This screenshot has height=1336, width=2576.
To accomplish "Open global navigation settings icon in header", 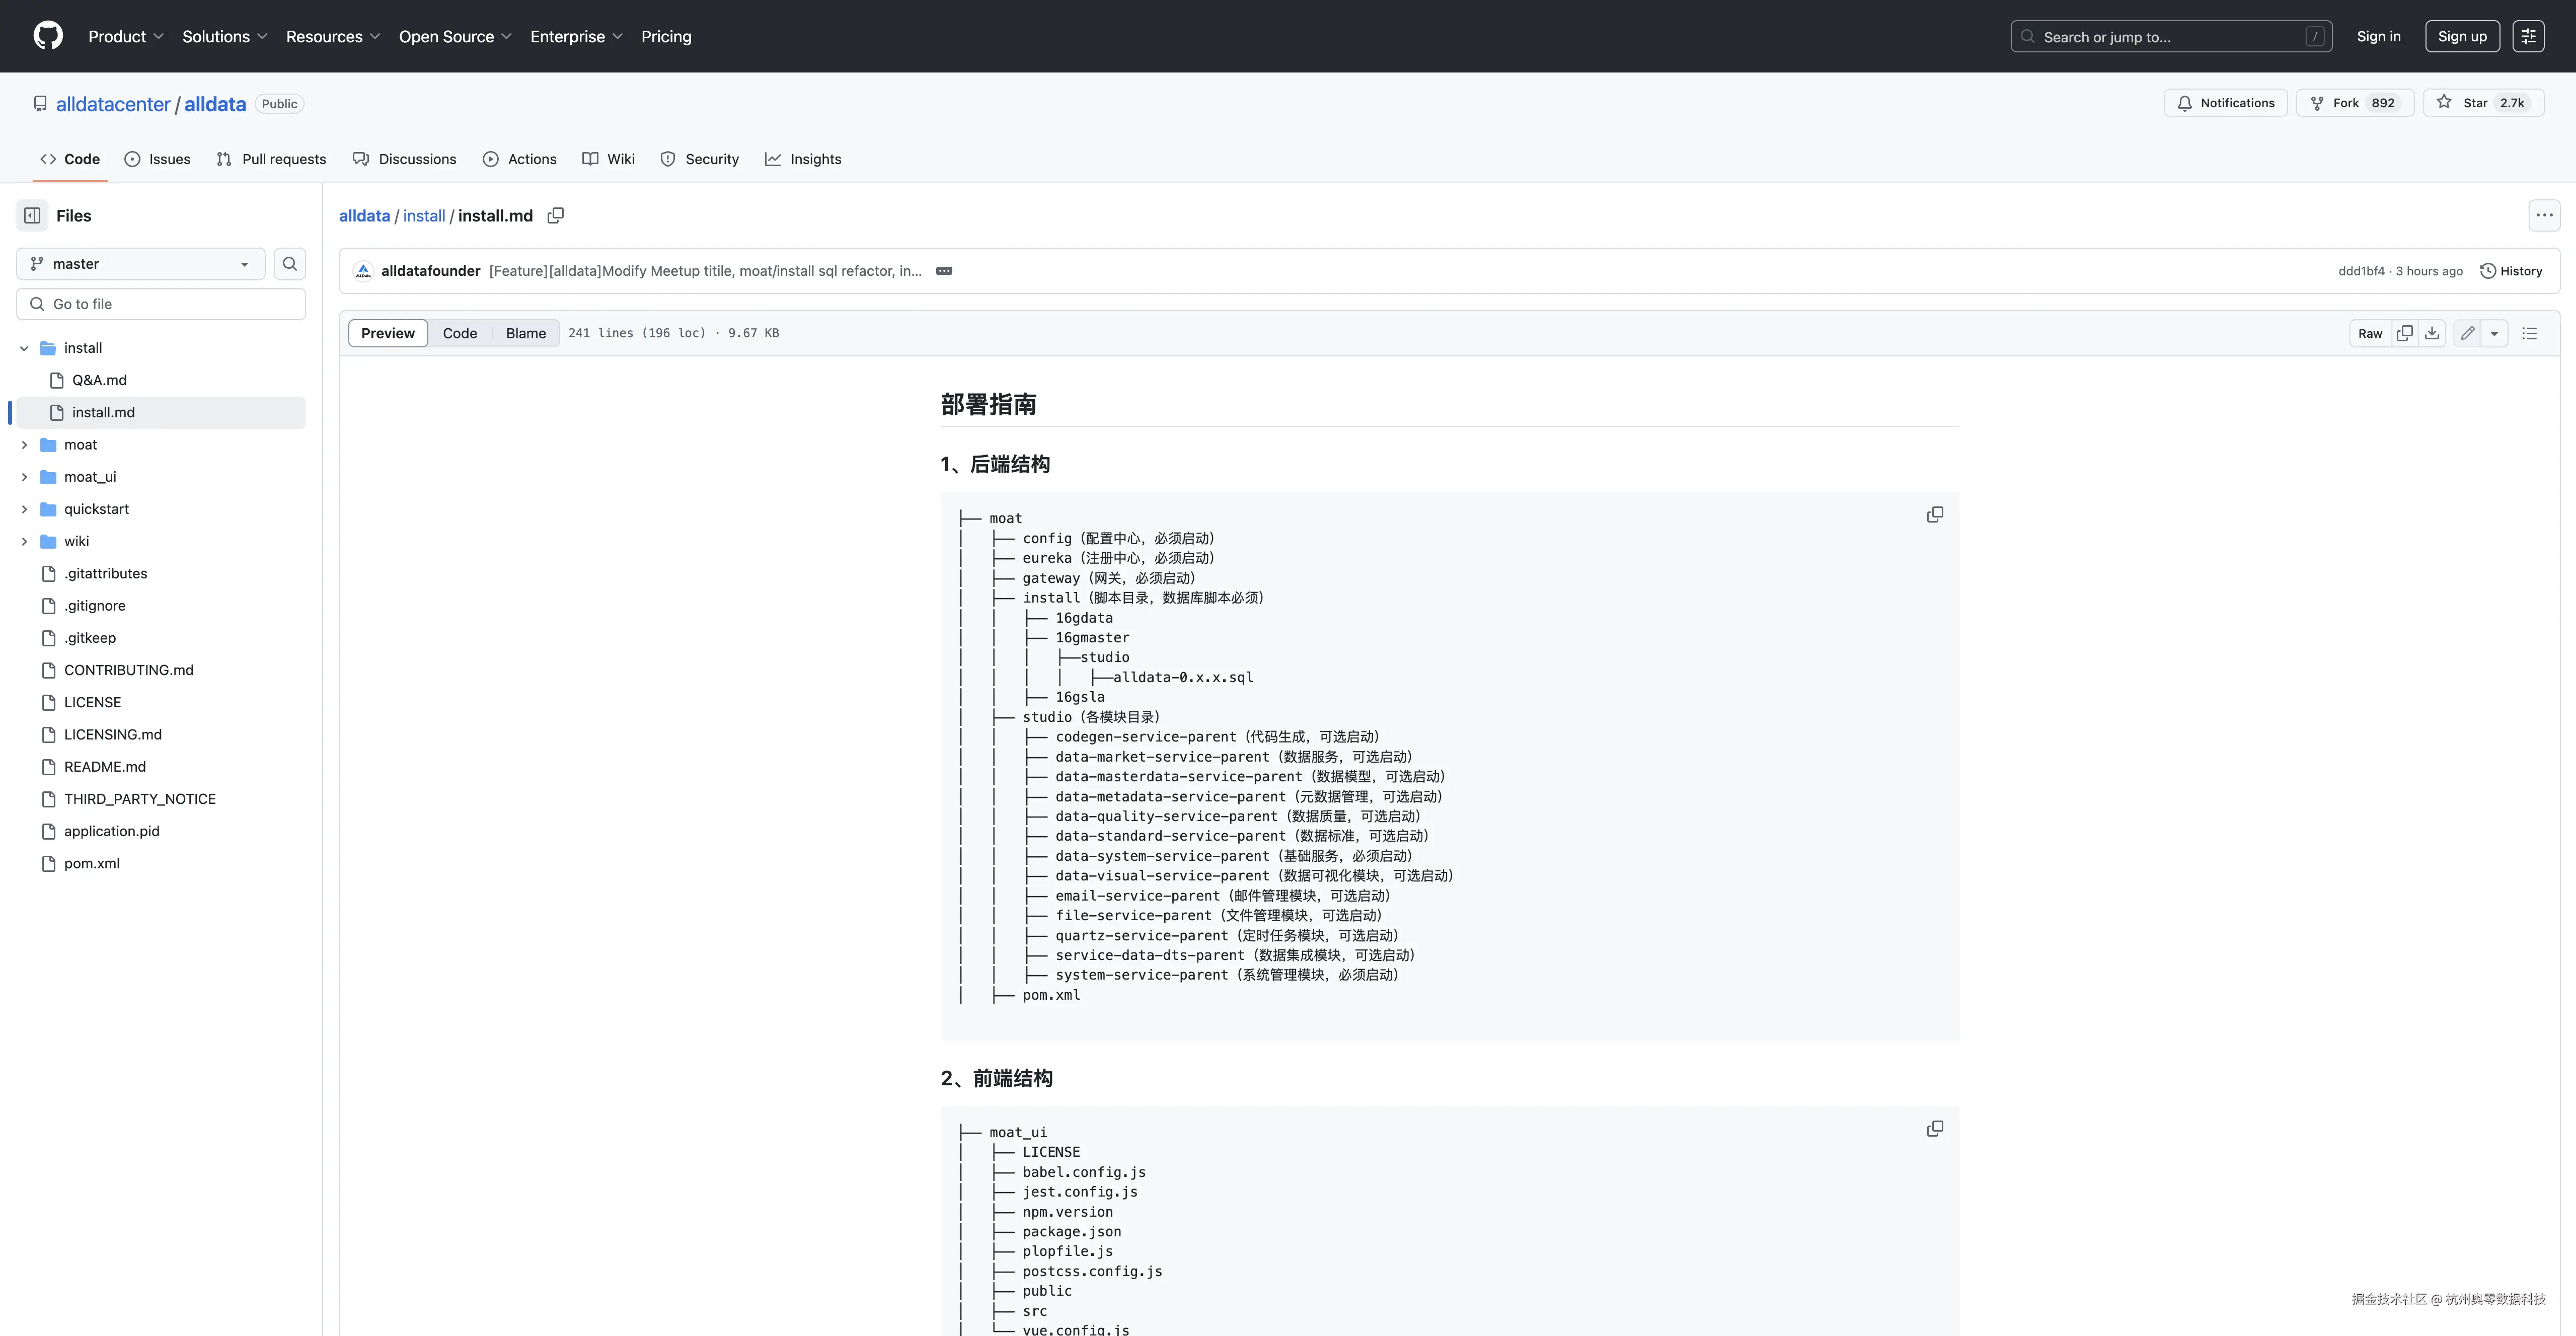I will pyautogui.click(x=2528, y=36).
